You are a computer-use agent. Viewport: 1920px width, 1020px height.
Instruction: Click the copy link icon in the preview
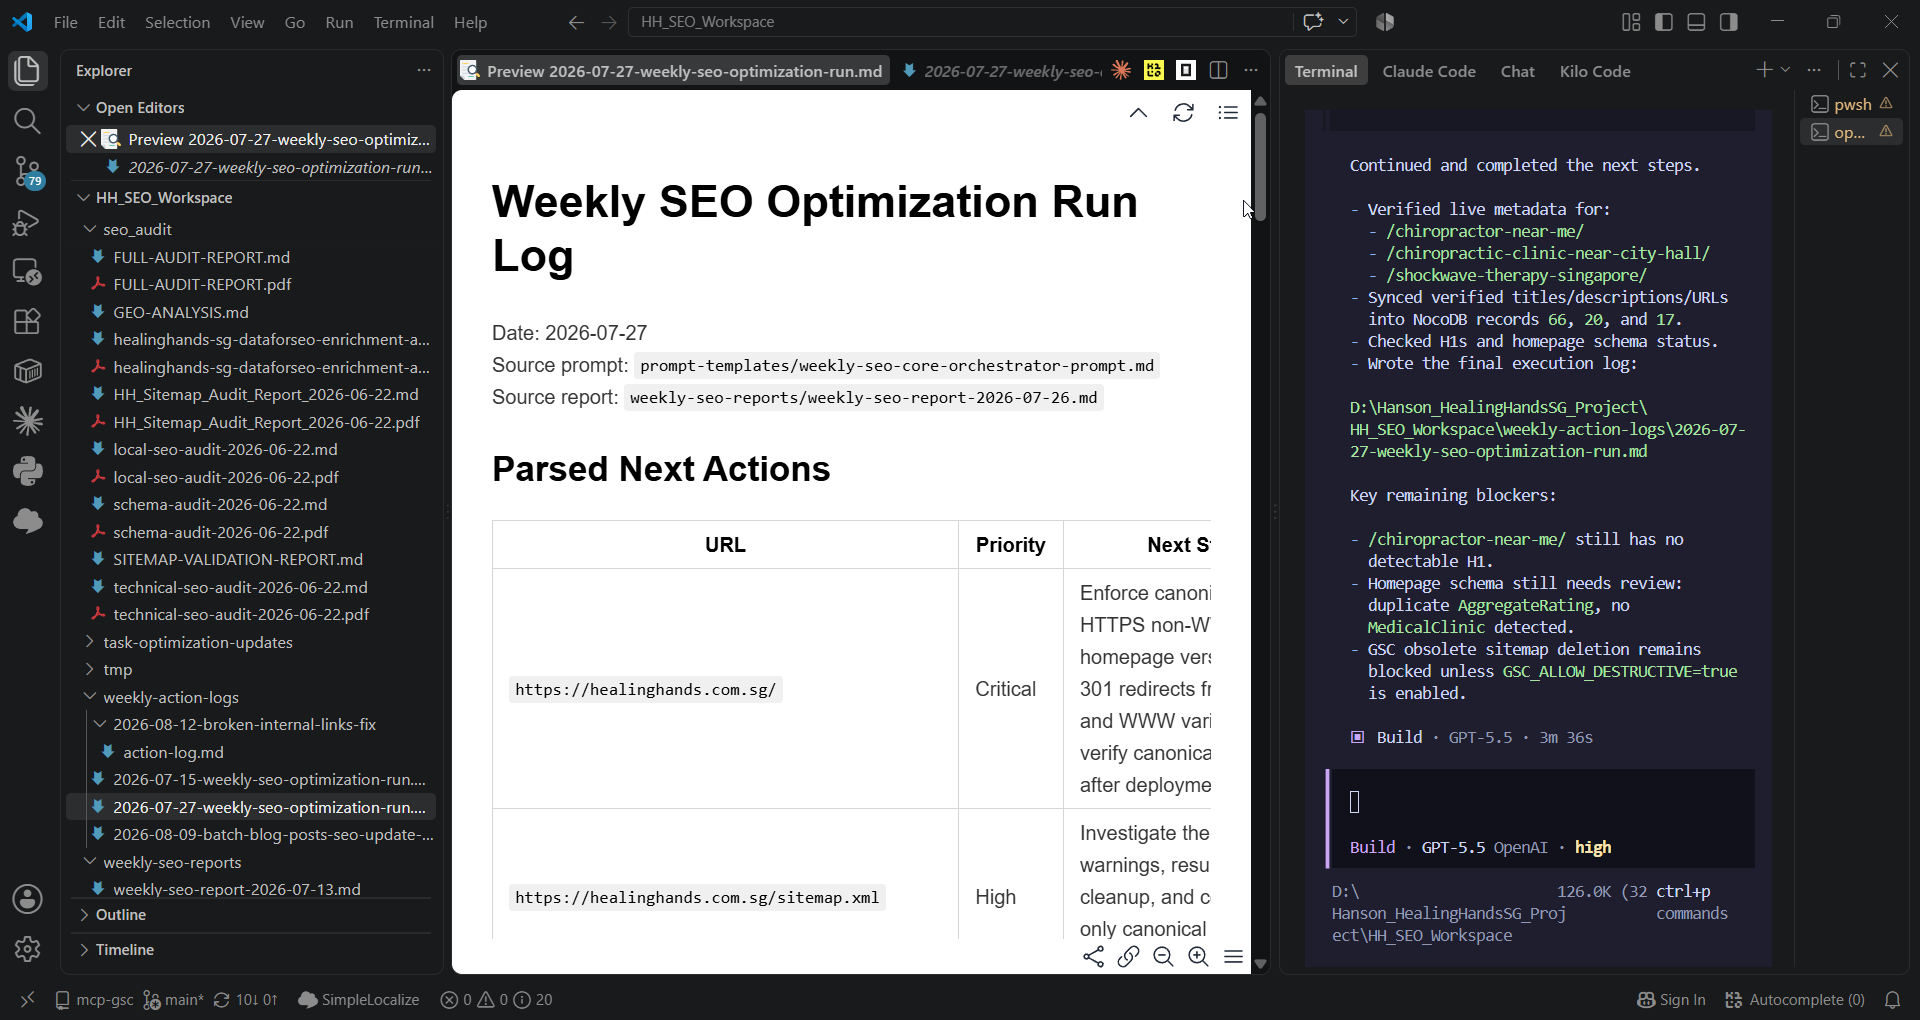(1128, 957)
